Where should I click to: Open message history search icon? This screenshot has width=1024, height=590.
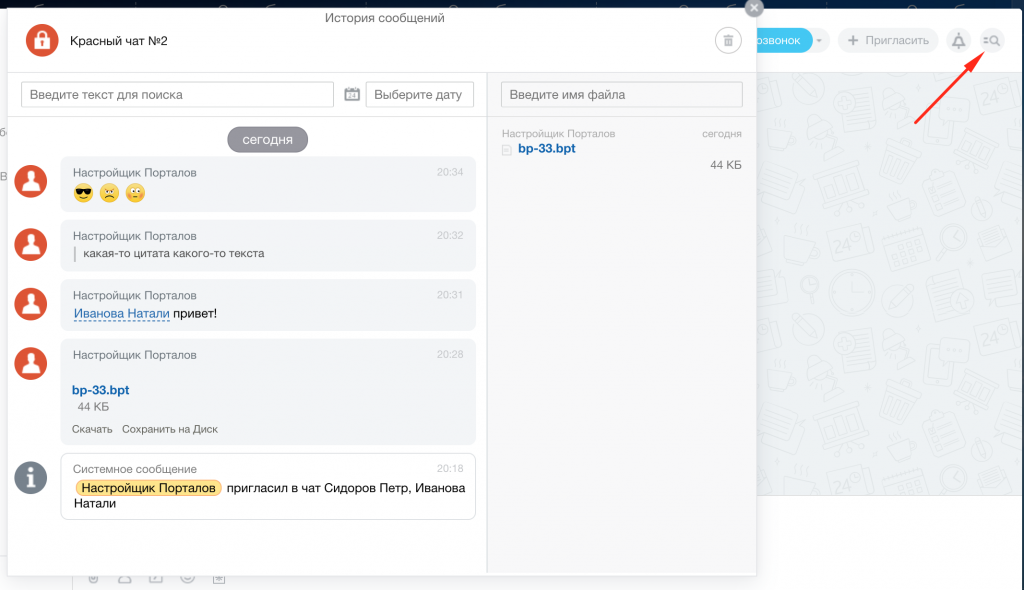click(x=992, y=41)
